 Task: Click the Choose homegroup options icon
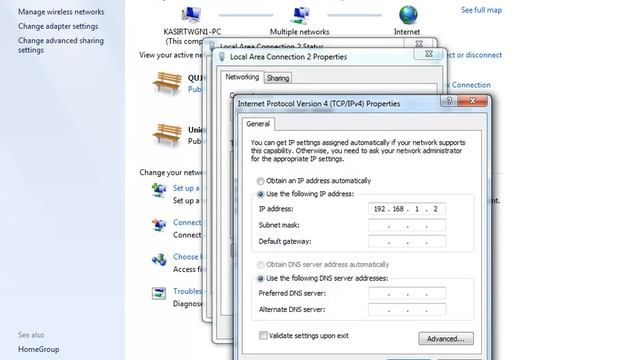pos(159,259)
